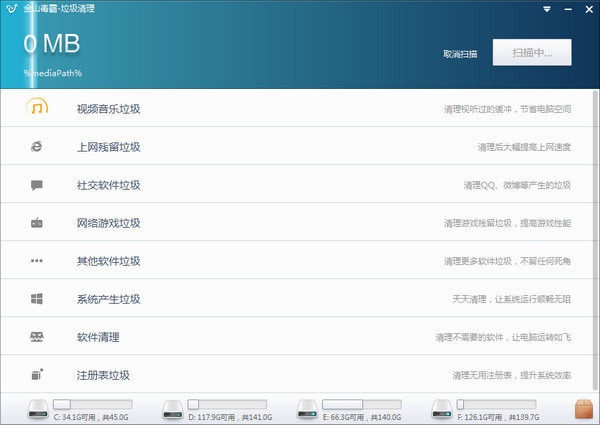The width and height of the screenshot is (600, 425).
Task: Cancel the scan via 取消扫描 link
Action: 460,53
